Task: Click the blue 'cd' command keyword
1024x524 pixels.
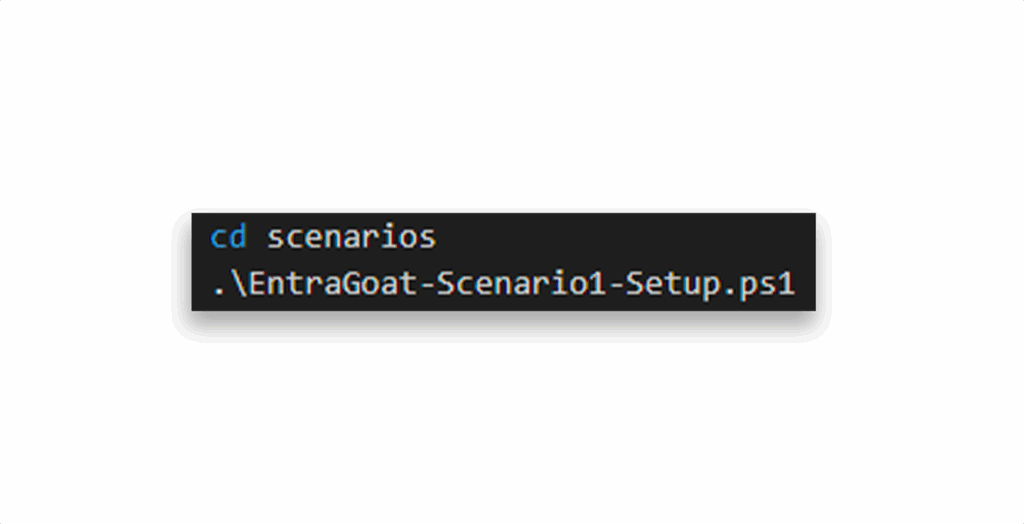Action: click(229, 237)
